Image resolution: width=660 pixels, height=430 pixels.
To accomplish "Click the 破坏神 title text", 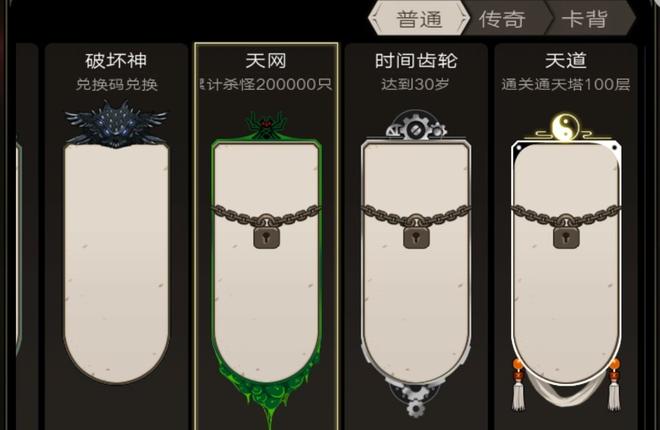I will (x=116, y=61).
